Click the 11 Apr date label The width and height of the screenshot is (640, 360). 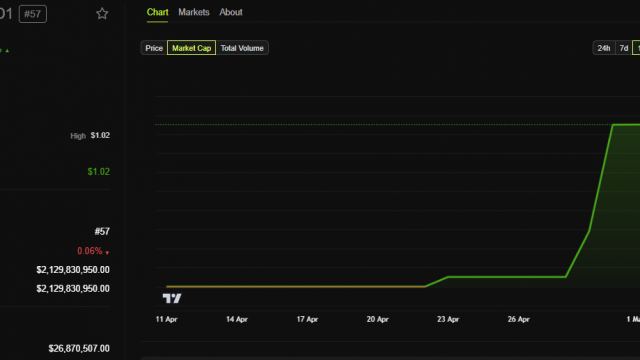pyautogui.click(x=167, y=319)
